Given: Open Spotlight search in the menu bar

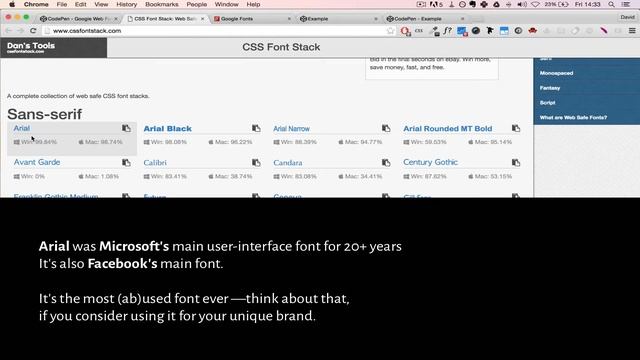Looking at the screenshot, I should pyautogui.click(x=611, y=4).
